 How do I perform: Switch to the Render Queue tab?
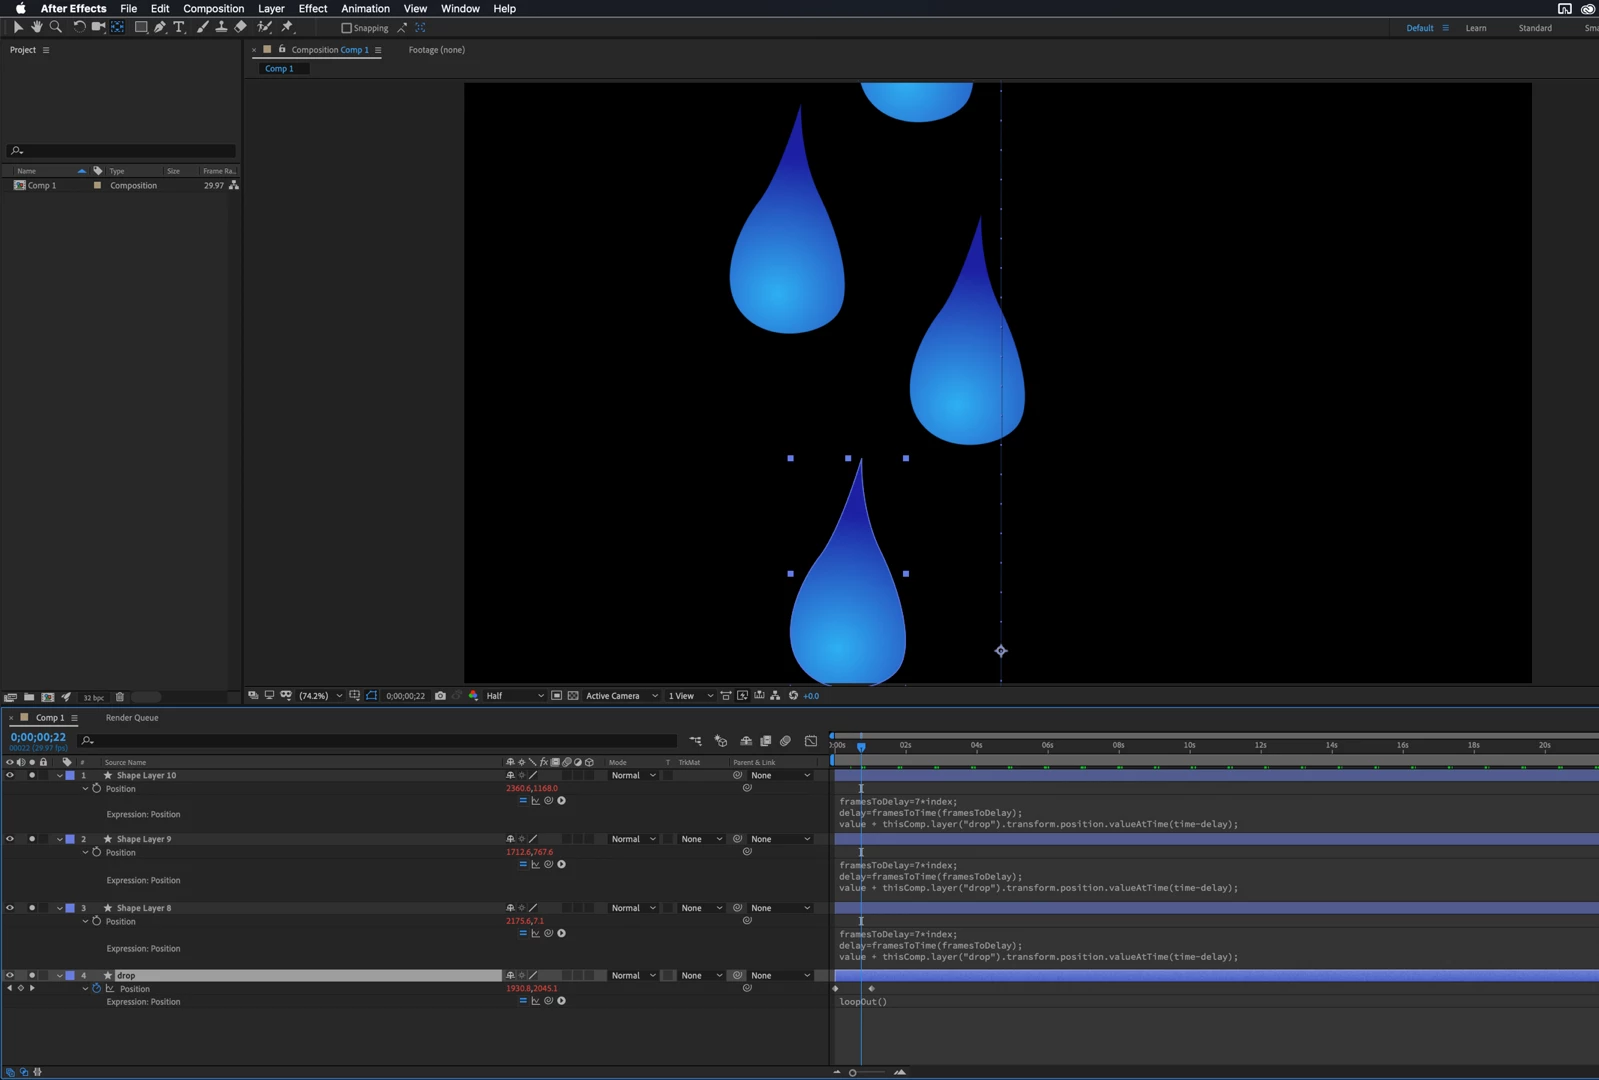pyautogui.click(x=132, y=718)
